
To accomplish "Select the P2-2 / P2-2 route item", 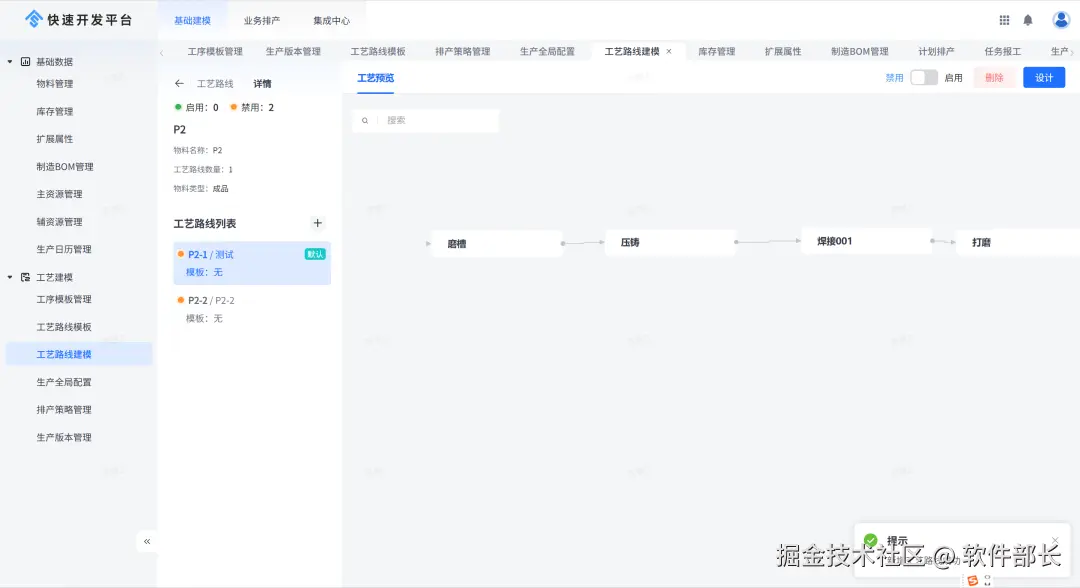I will click(x=252, y=309).
